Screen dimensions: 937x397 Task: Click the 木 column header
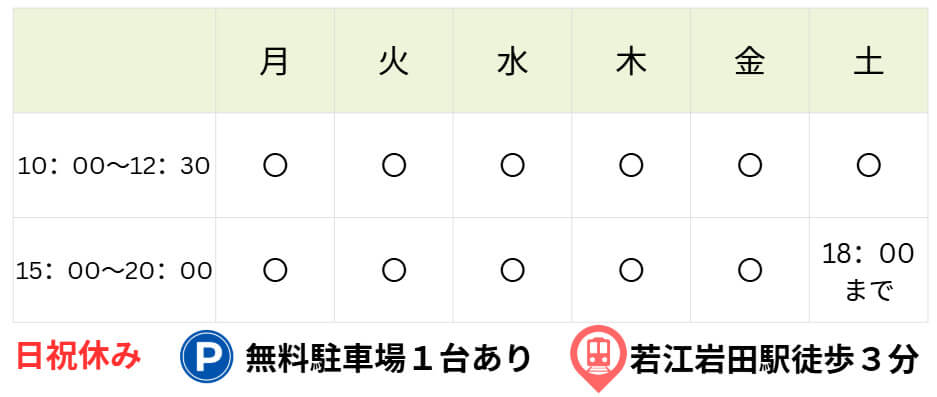631,61
